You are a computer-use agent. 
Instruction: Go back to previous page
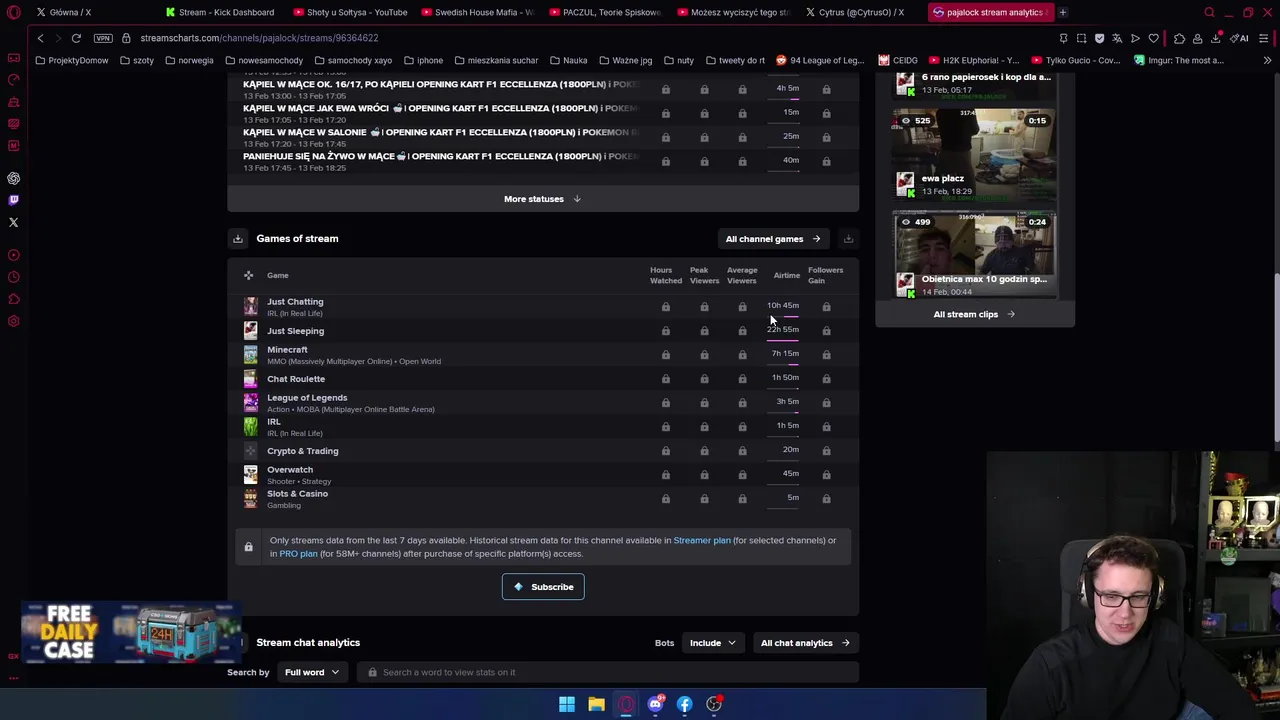[40, 38]
